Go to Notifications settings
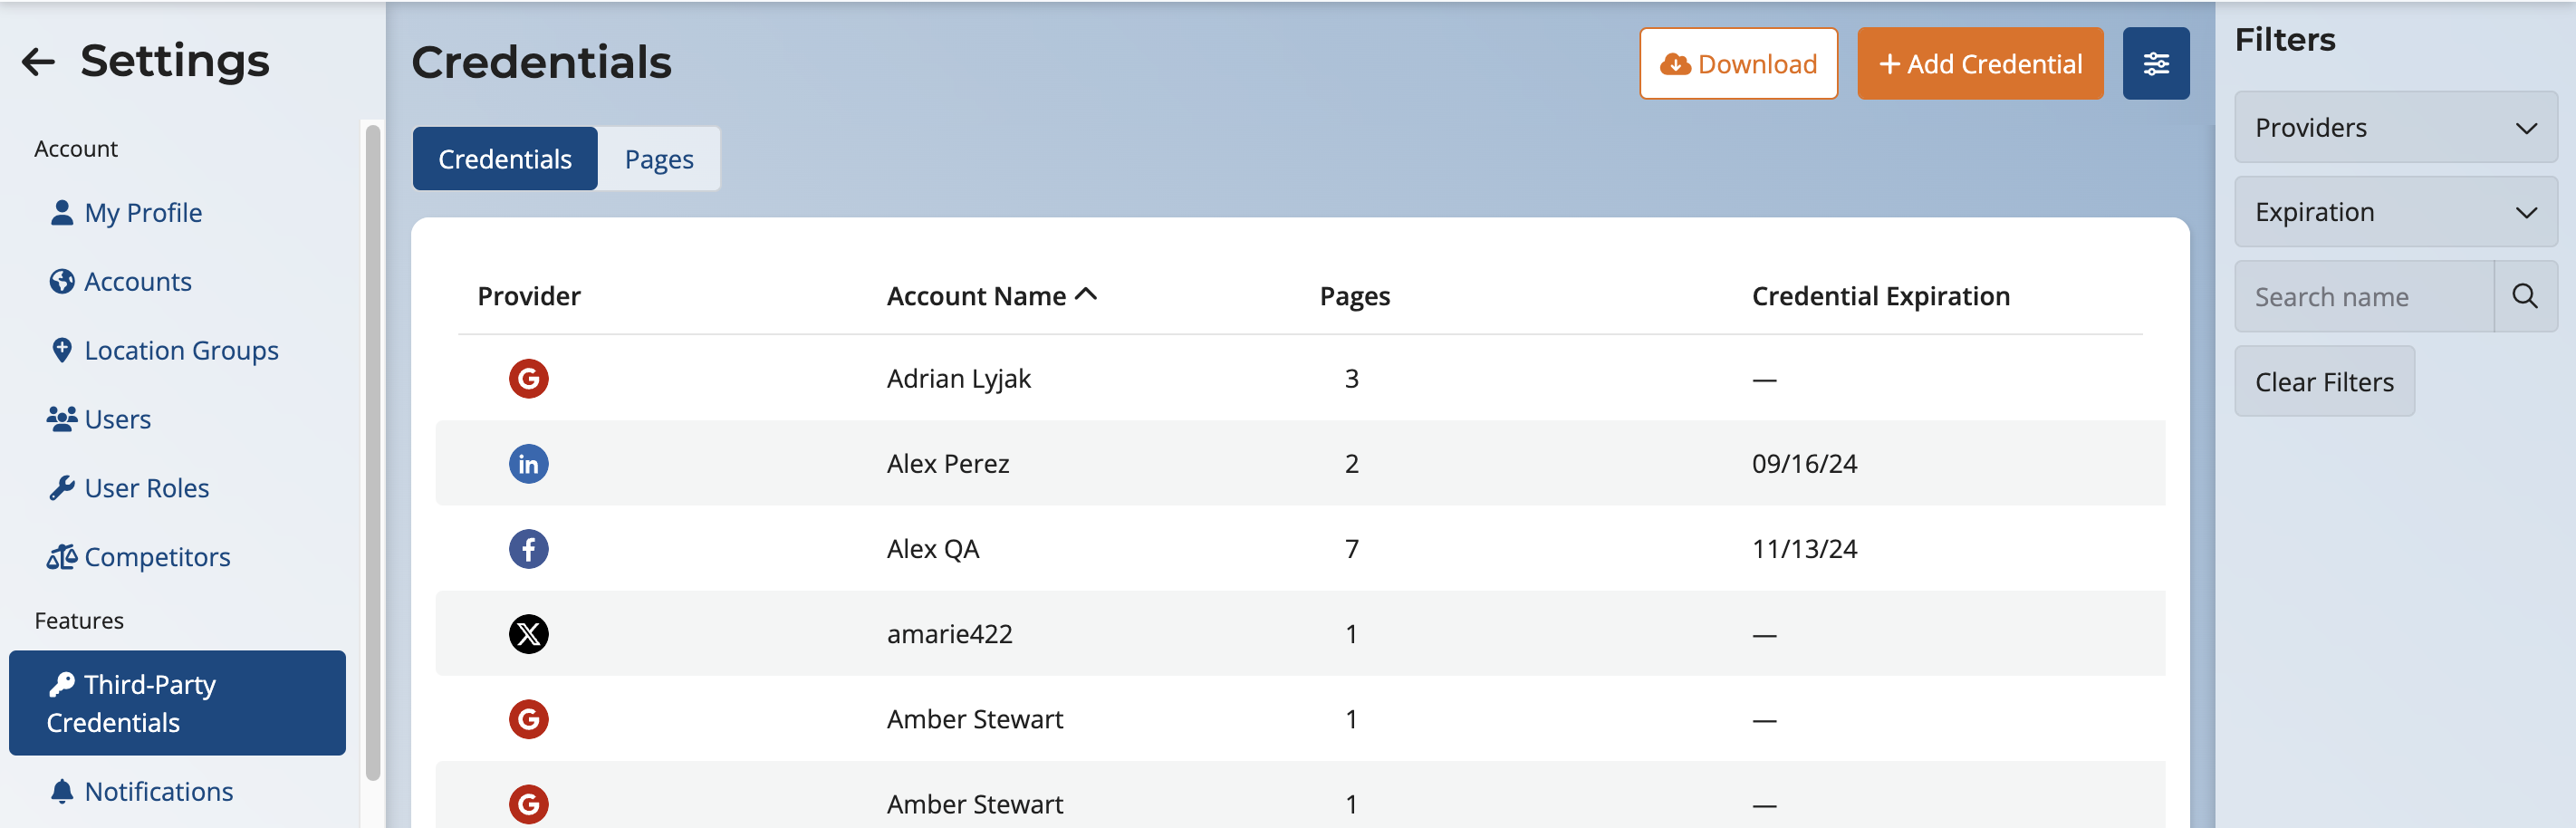This screenshot has width=2576, height=828. tap(158, 791)
